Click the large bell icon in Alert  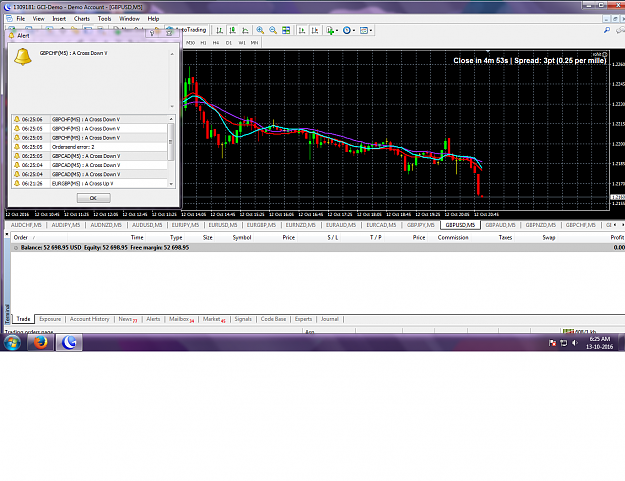[x=23, y=57]
